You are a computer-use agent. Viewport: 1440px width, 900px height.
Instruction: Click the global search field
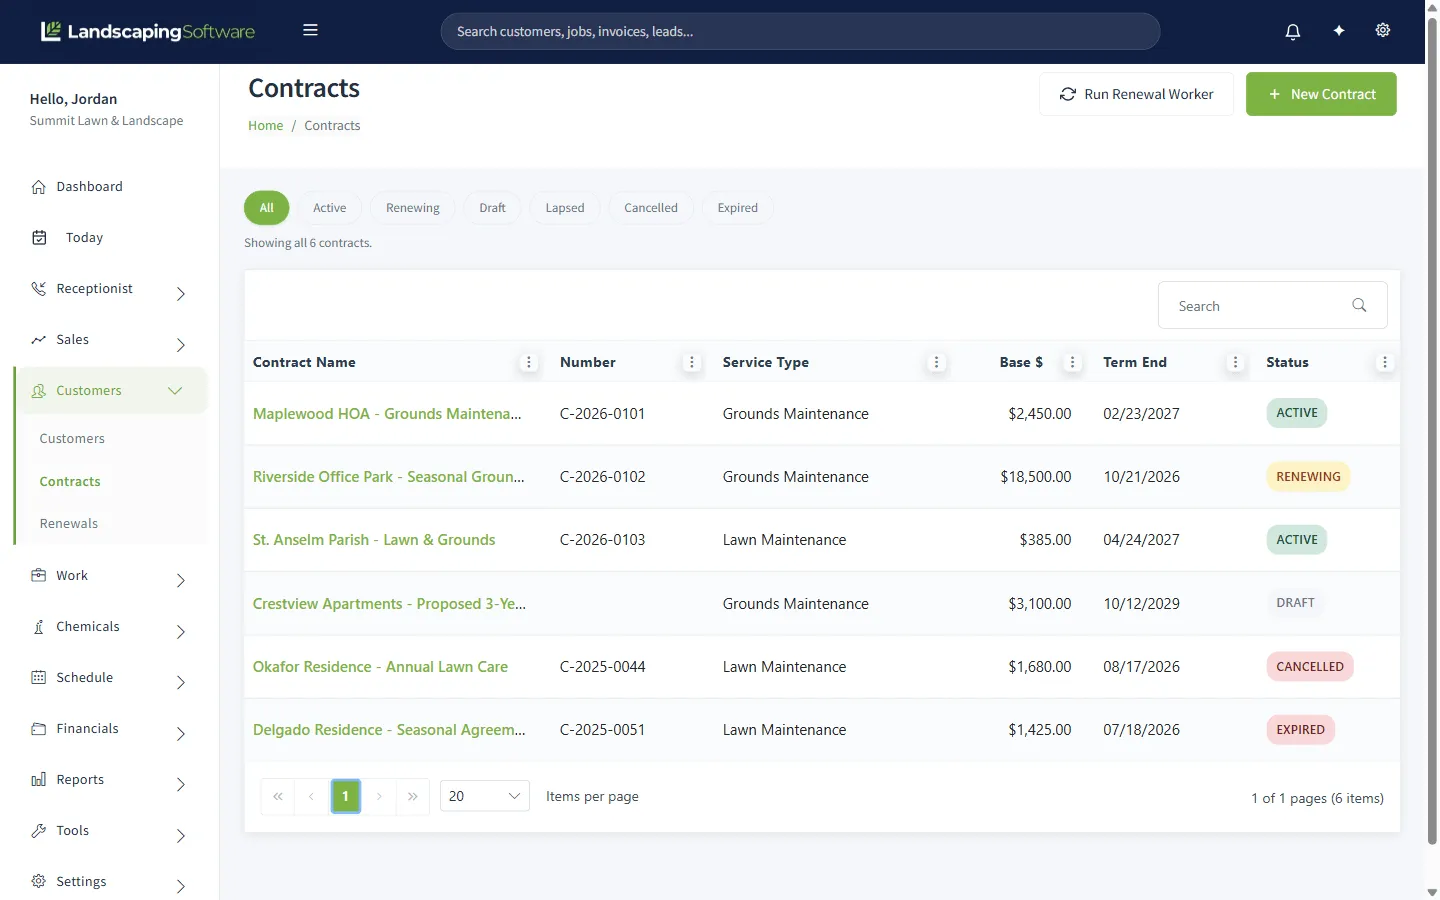click(800, 31)
